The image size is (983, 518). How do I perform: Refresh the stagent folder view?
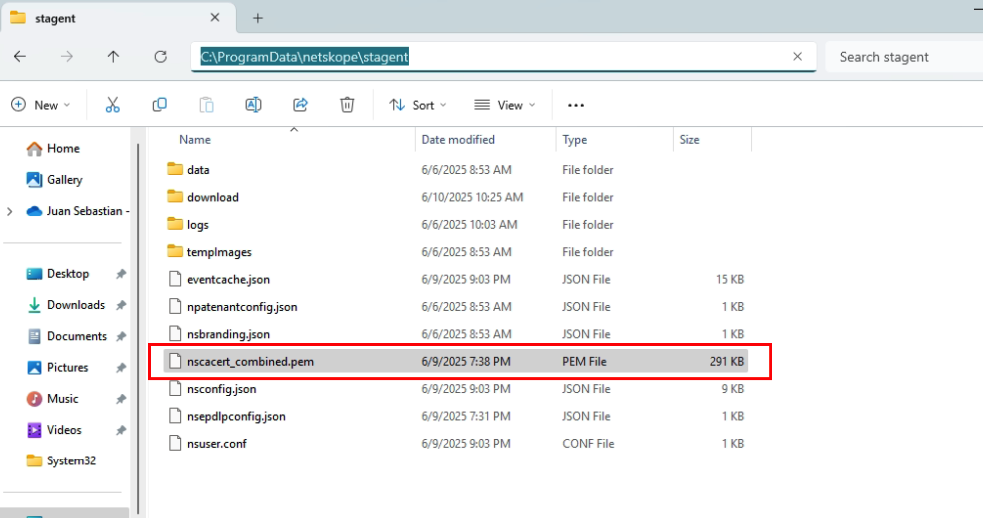click(160, 56)
